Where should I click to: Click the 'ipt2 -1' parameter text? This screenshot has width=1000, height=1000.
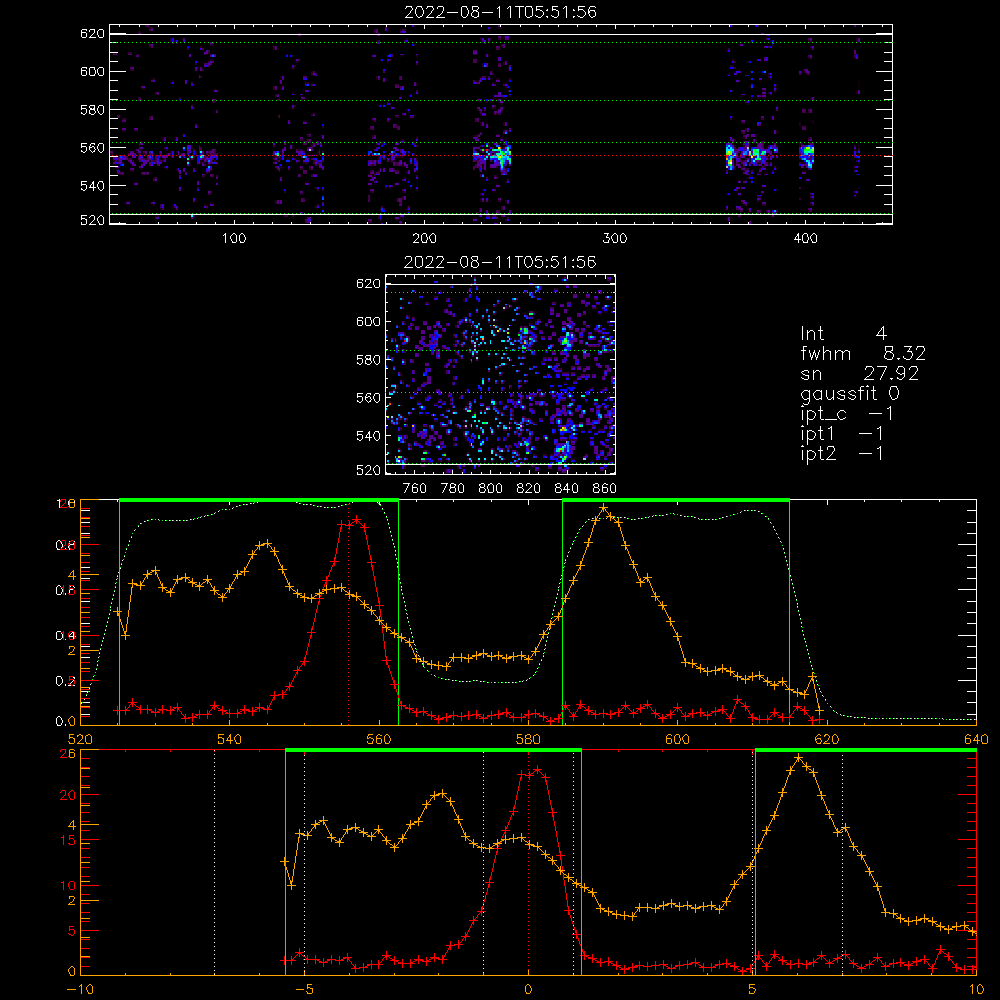[842, 453]
